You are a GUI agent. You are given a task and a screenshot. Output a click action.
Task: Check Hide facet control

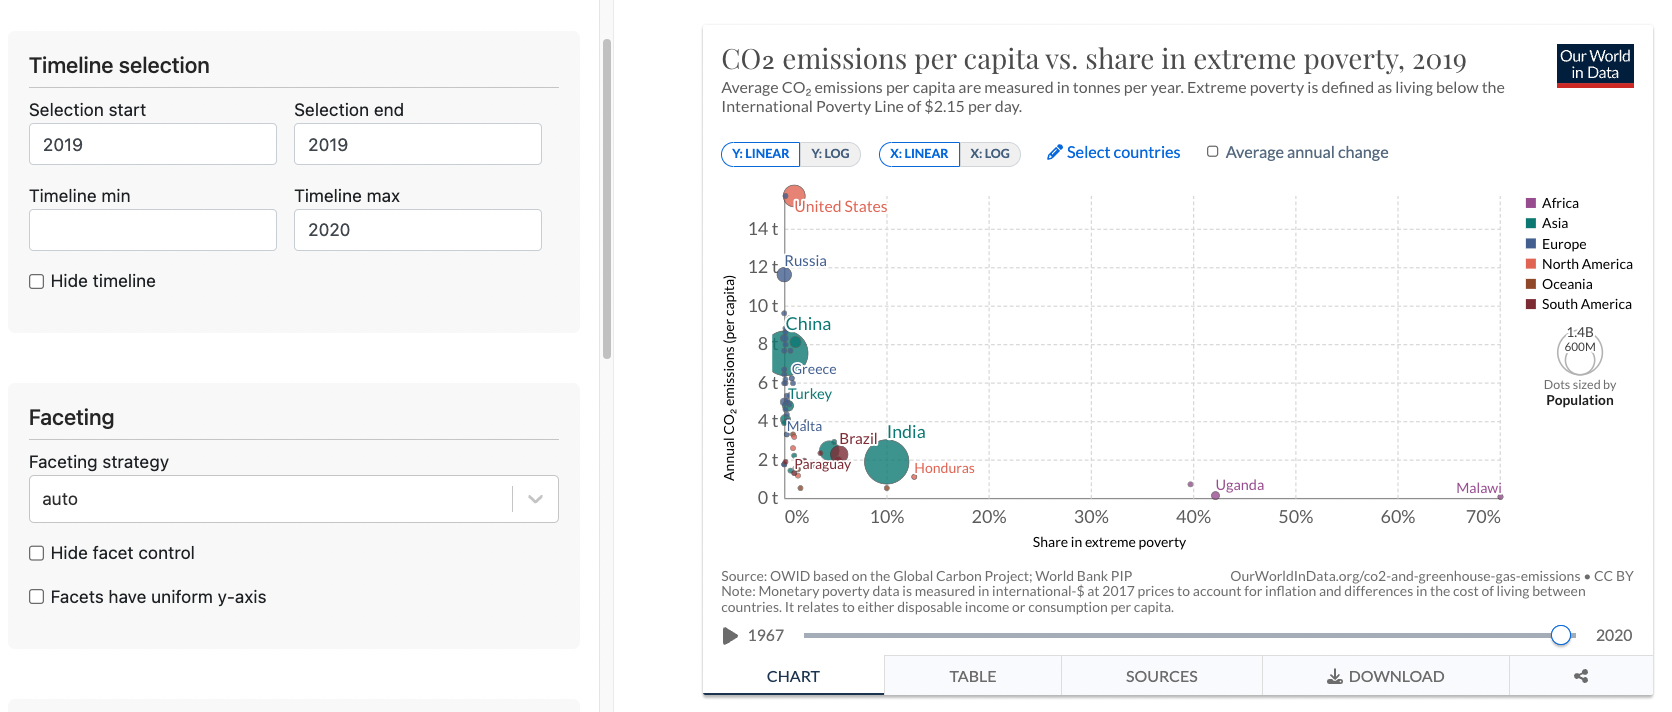[36, 552]
